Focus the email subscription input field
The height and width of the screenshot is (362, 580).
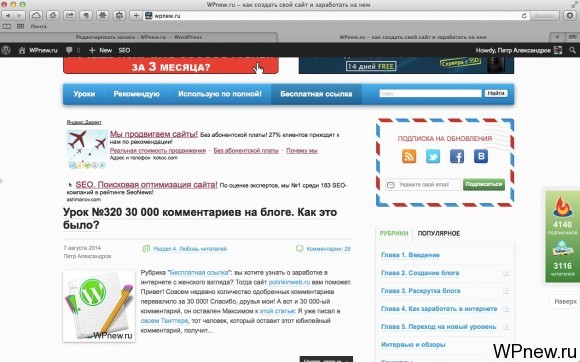tap(423, 185)
